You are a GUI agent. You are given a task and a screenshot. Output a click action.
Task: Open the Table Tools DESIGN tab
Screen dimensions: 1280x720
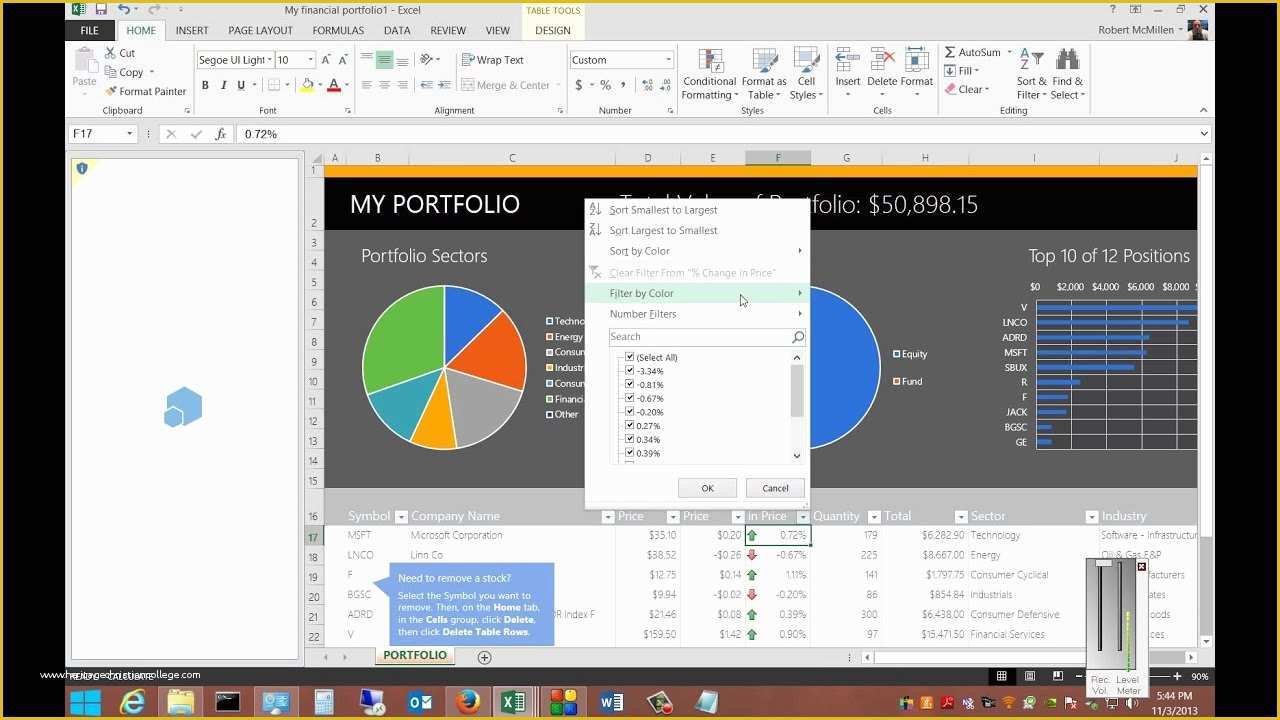553,31
